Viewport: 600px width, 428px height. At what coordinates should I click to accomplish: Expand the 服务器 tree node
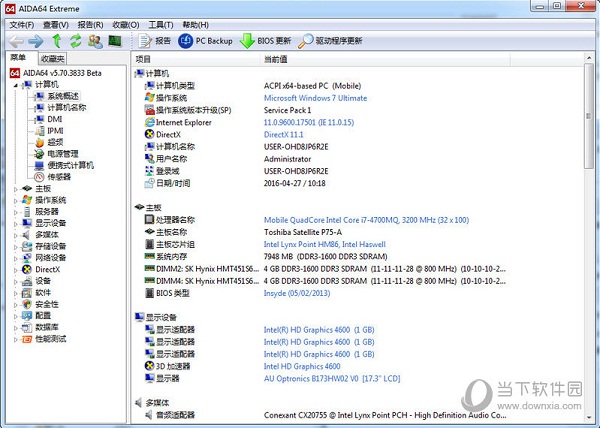(x=16, y=212)
